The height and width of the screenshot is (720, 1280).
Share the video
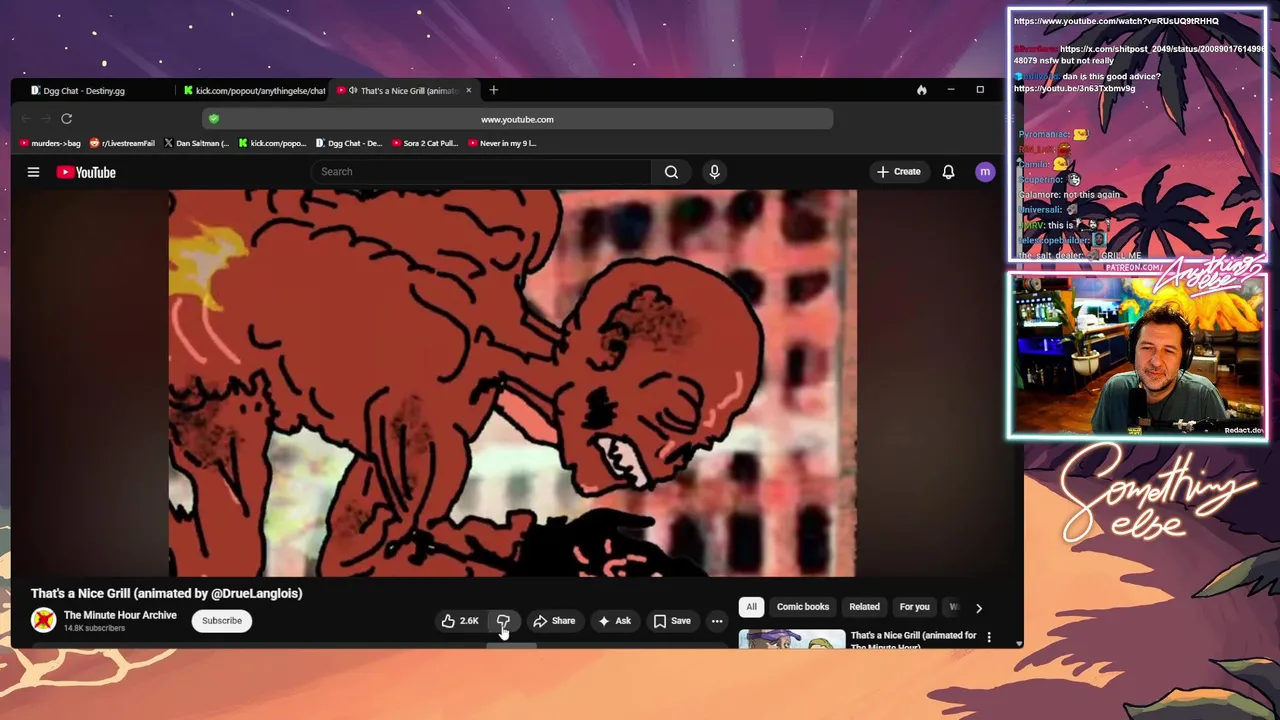[554, 621]
